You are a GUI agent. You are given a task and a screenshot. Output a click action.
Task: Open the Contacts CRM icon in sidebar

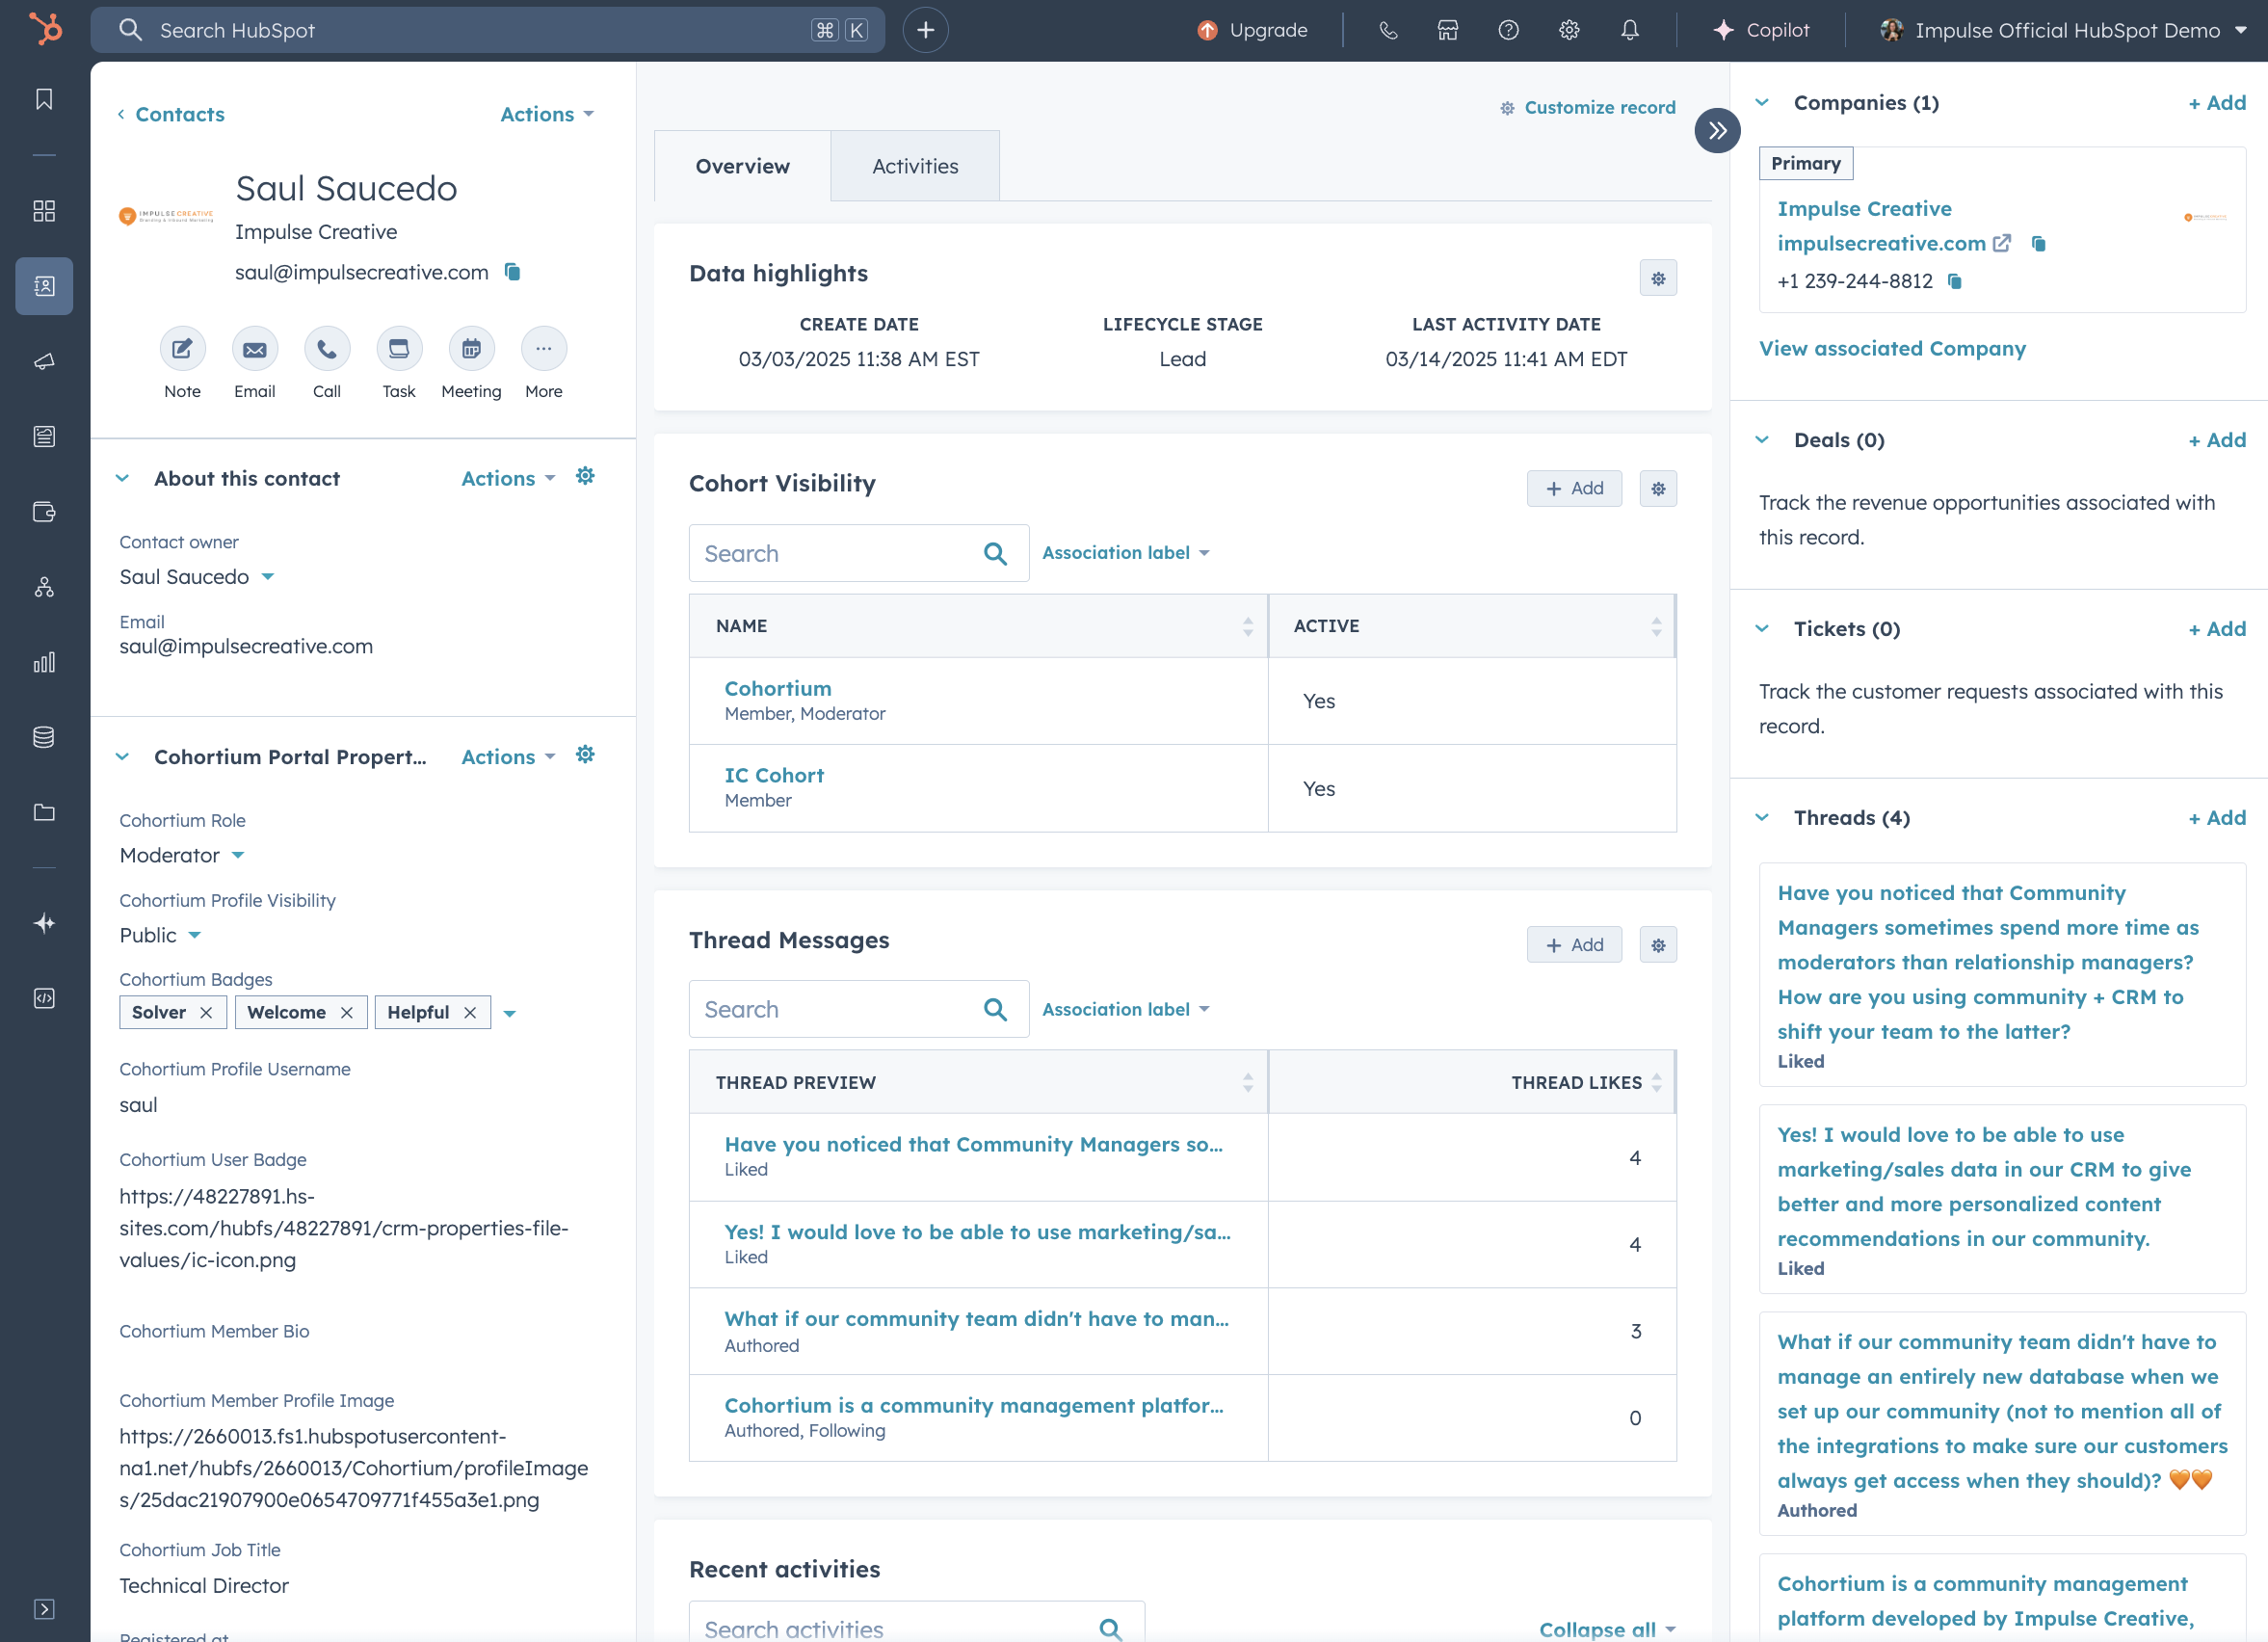[x=44, y=286]
